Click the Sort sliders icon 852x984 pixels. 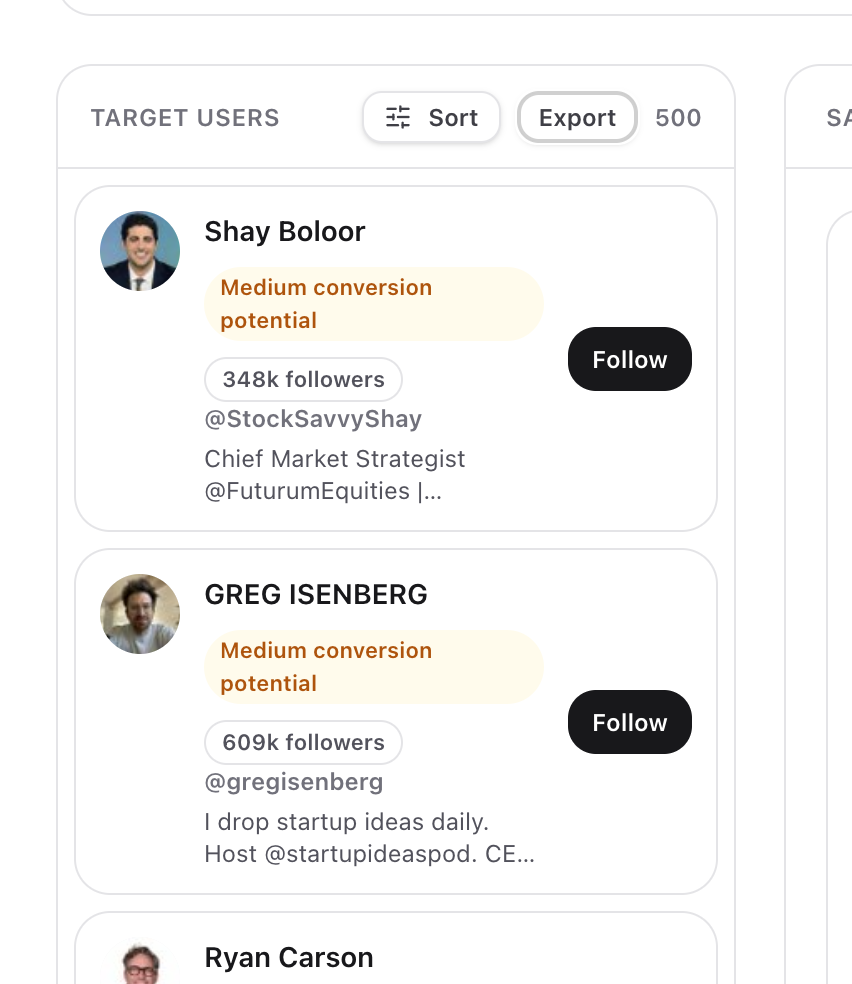tap(398, 118)
